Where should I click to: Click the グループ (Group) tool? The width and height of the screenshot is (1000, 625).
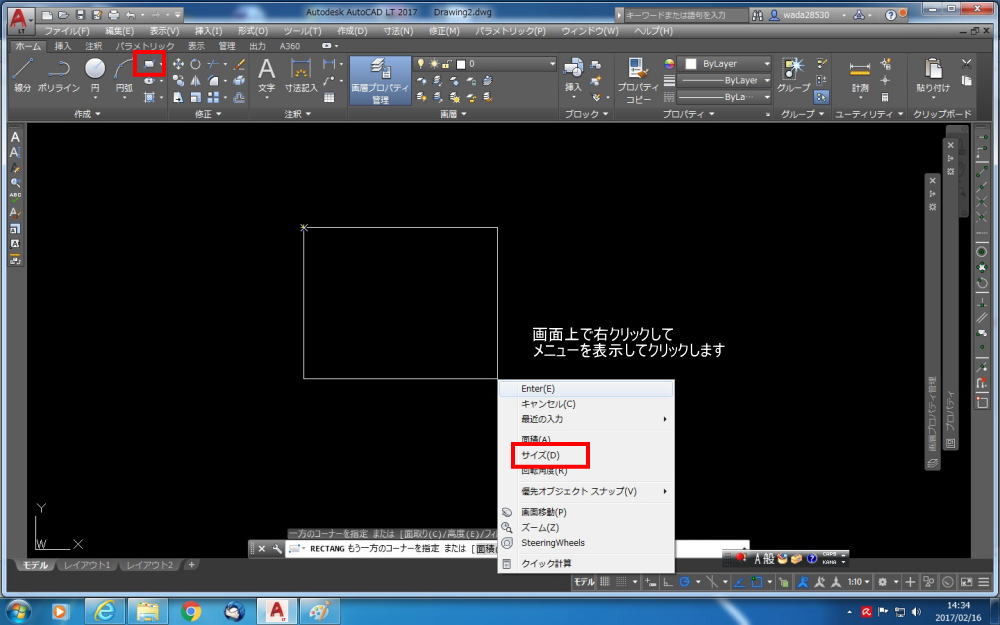[x=793, y=75]
